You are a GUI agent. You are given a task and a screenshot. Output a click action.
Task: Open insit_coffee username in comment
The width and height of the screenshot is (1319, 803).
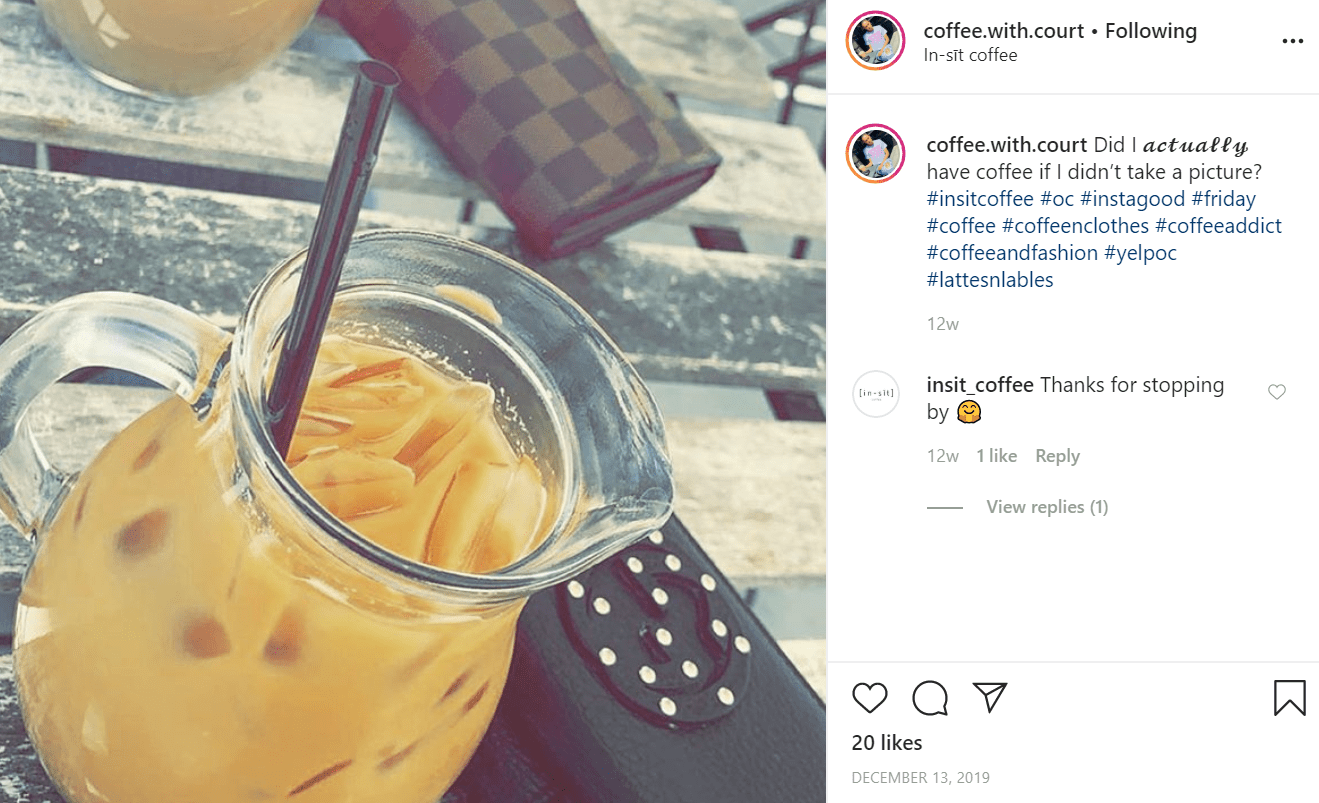point(980,385)
